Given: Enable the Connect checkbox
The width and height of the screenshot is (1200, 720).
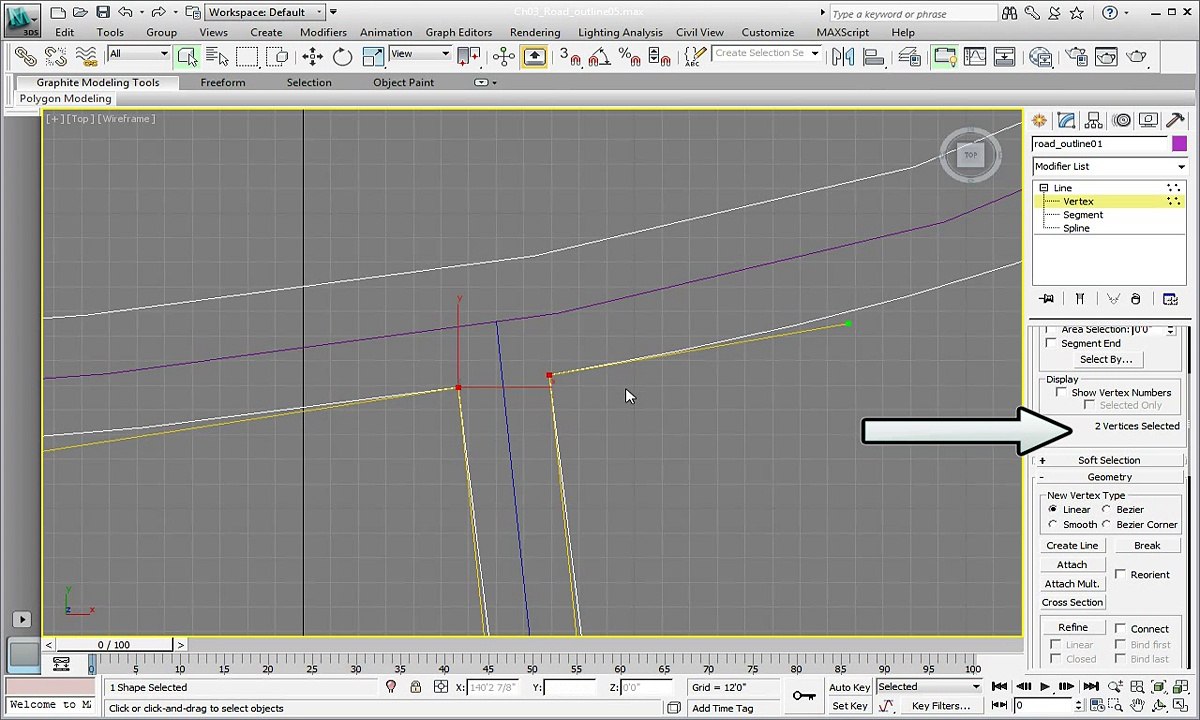Looking at the screenshot, I should (x=1120, y=629).
